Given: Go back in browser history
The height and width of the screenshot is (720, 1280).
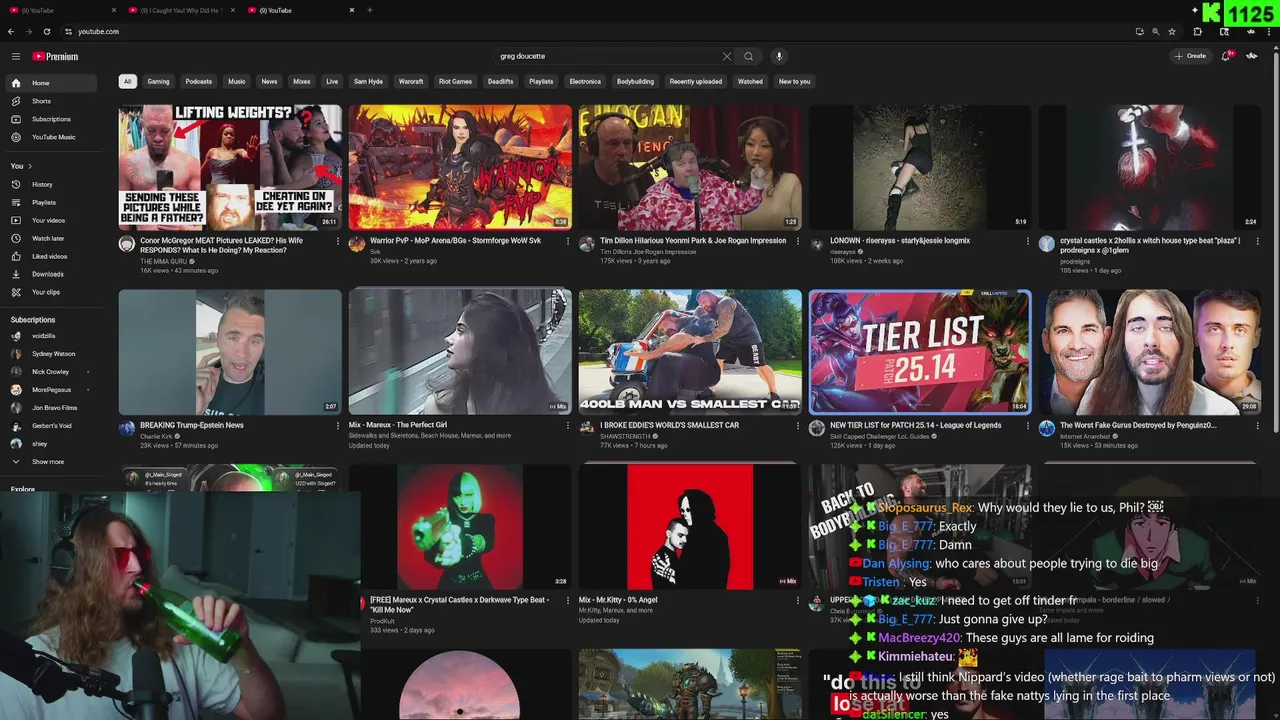Looking at the screenshot, I should click(x=11, y=31).
